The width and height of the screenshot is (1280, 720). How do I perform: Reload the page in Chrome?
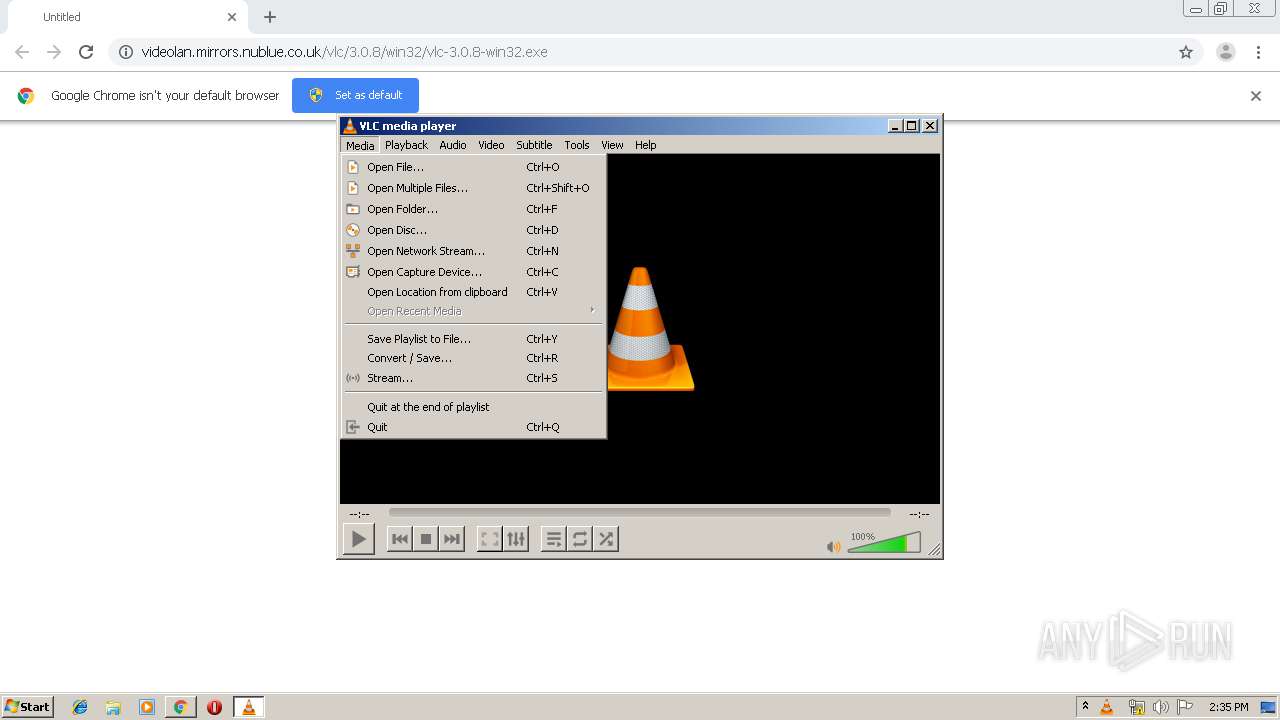(x=86, y=52)
